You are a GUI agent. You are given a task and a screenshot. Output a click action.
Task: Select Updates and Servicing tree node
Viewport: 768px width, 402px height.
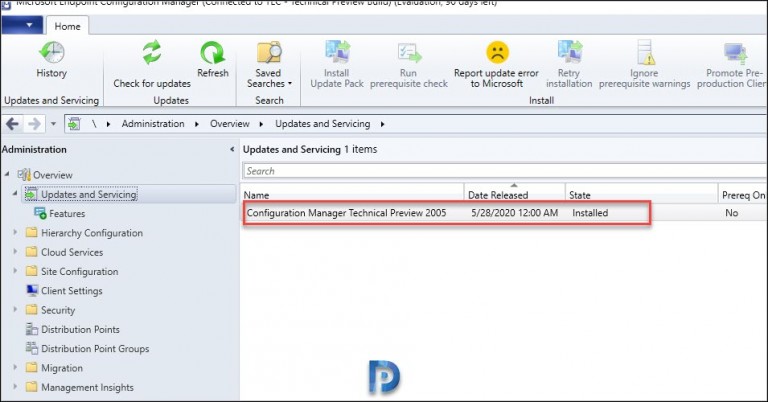pyautogui.click(x=88, y=194)
